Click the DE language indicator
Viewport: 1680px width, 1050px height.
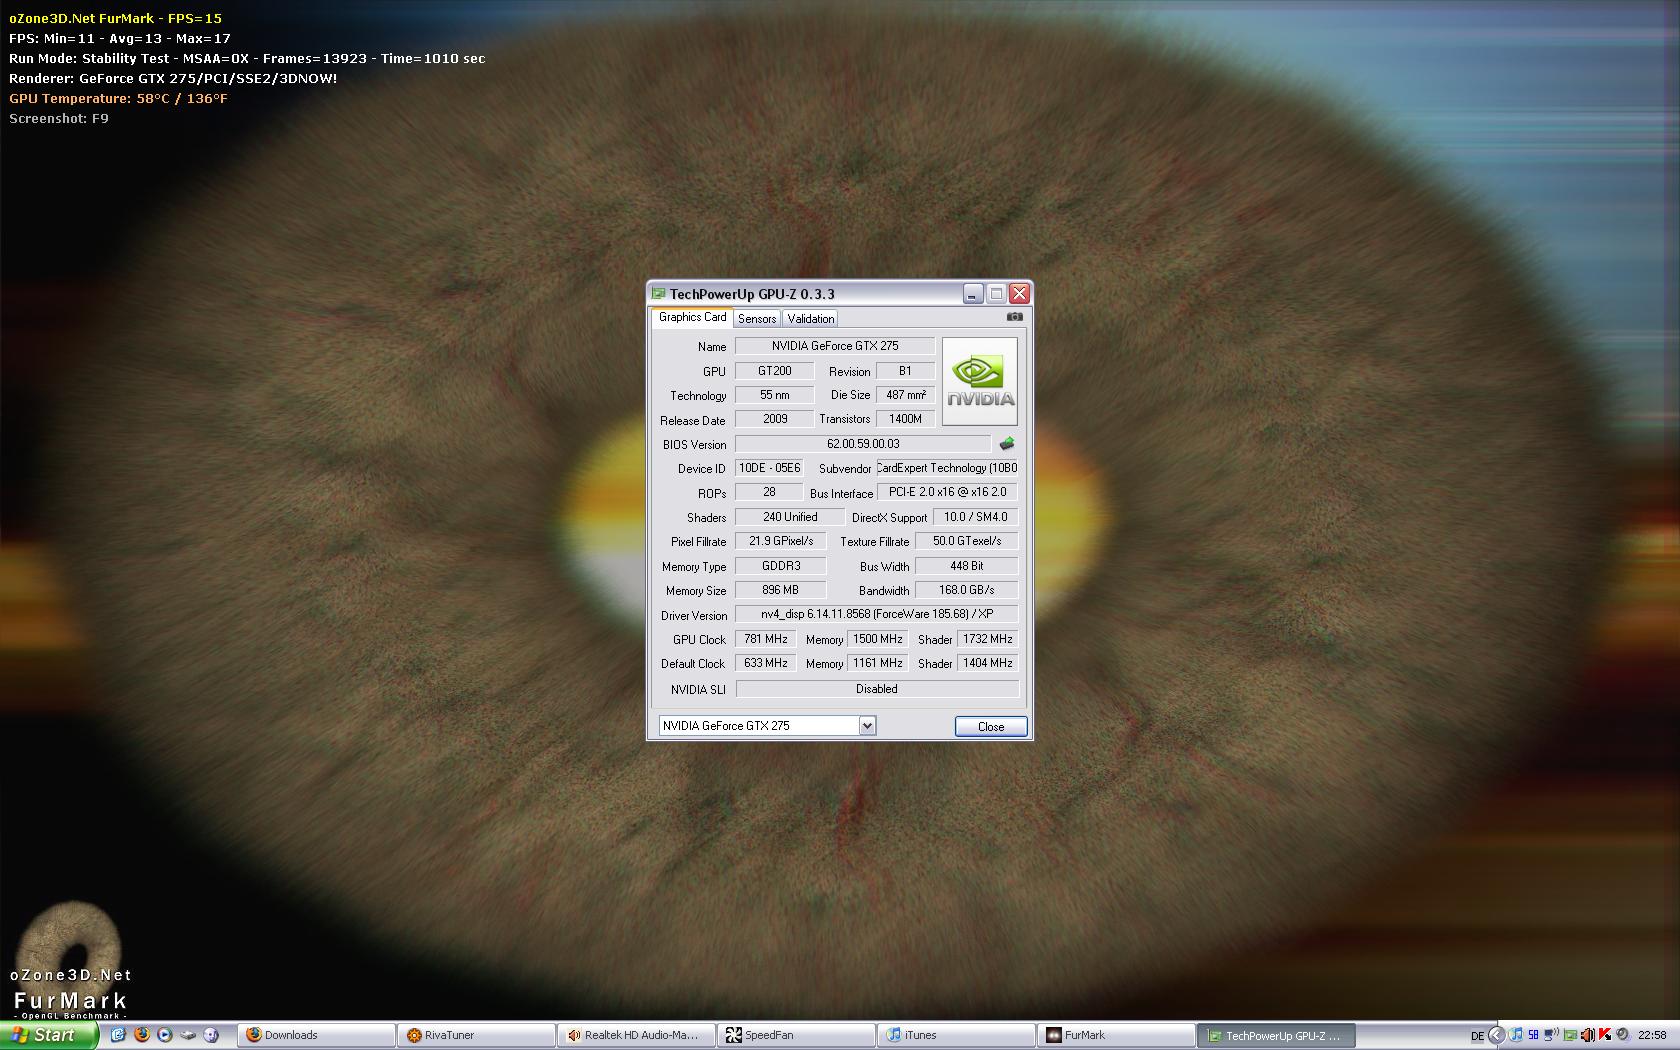(1477, 1036)
